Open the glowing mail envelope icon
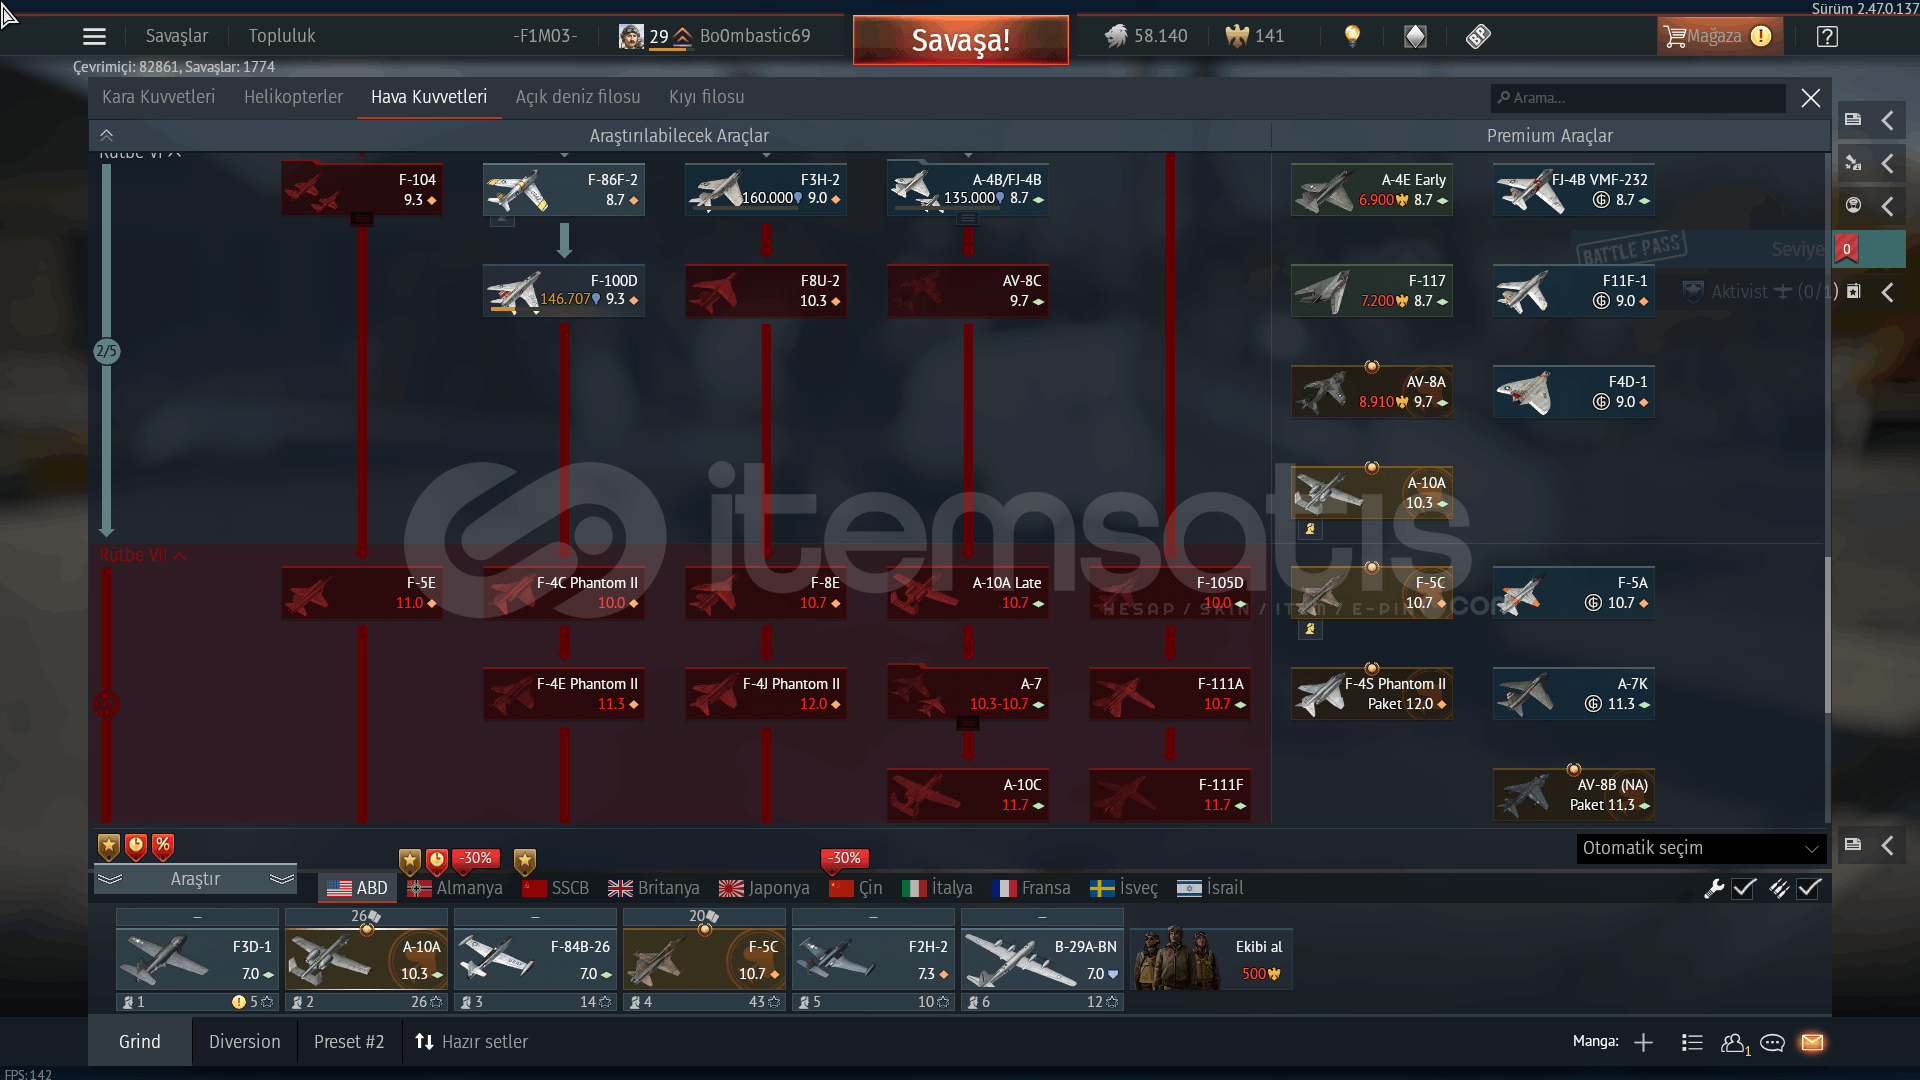This screenshot has width=1920, height=1080. tap(1812, 1043)
